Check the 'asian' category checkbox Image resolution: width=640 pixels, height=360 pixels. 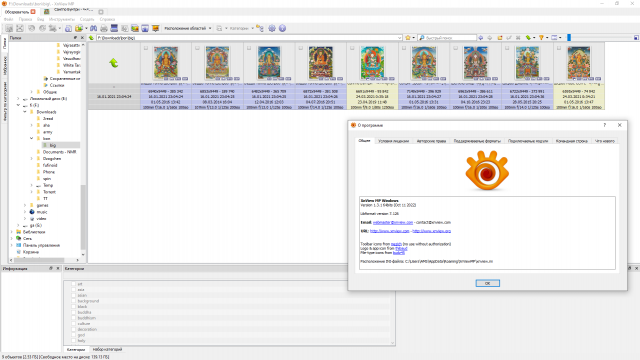point(74,295)
